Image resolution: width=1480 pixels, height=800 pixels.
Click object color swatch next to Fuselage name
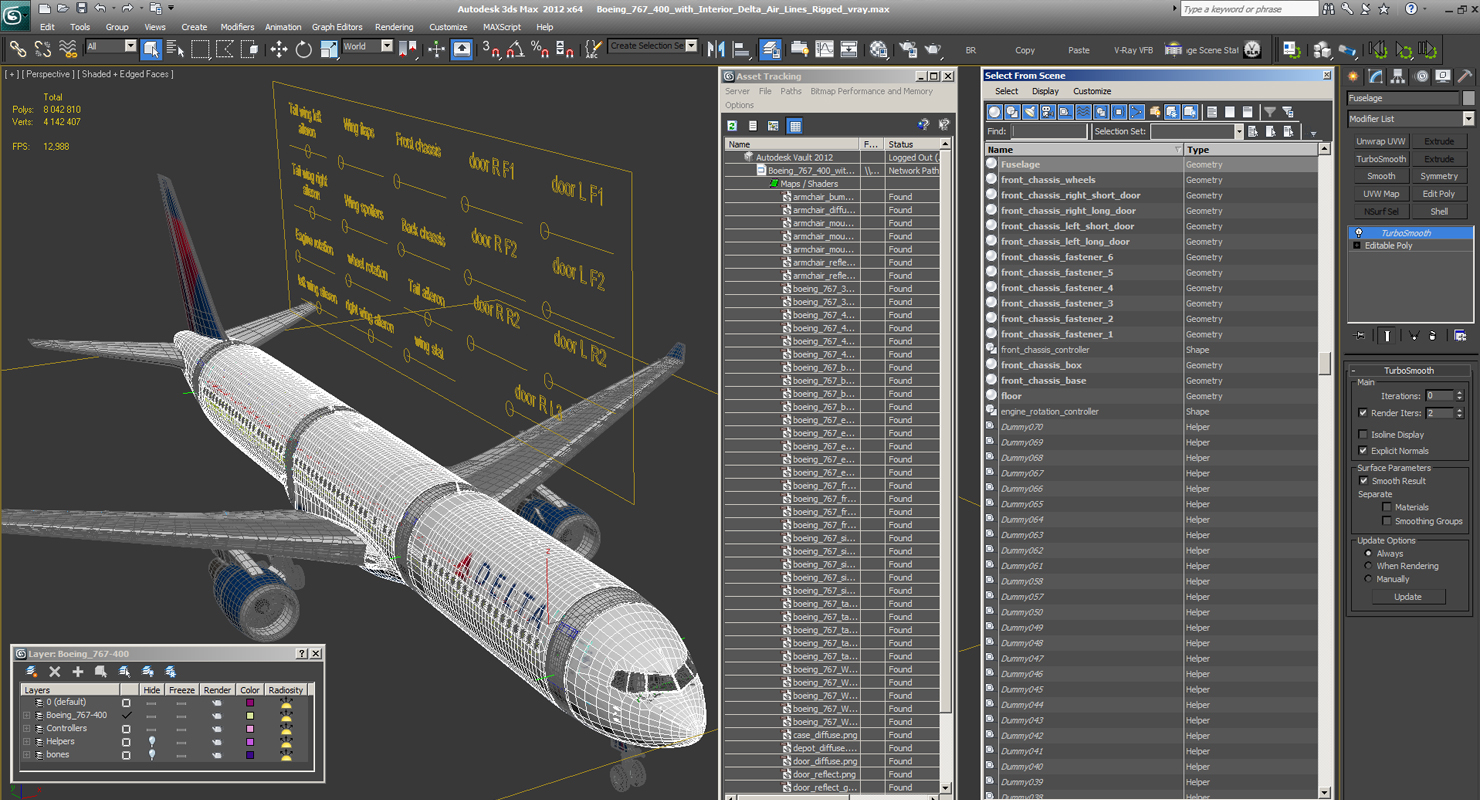tap(1468, 98)
